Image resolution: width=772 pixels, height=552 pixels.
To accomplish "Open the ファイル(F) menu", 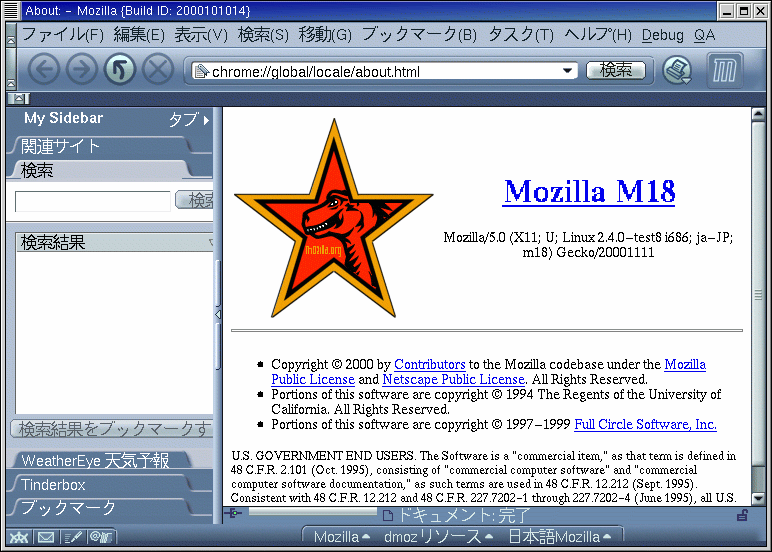I will (x=63, y=35).
